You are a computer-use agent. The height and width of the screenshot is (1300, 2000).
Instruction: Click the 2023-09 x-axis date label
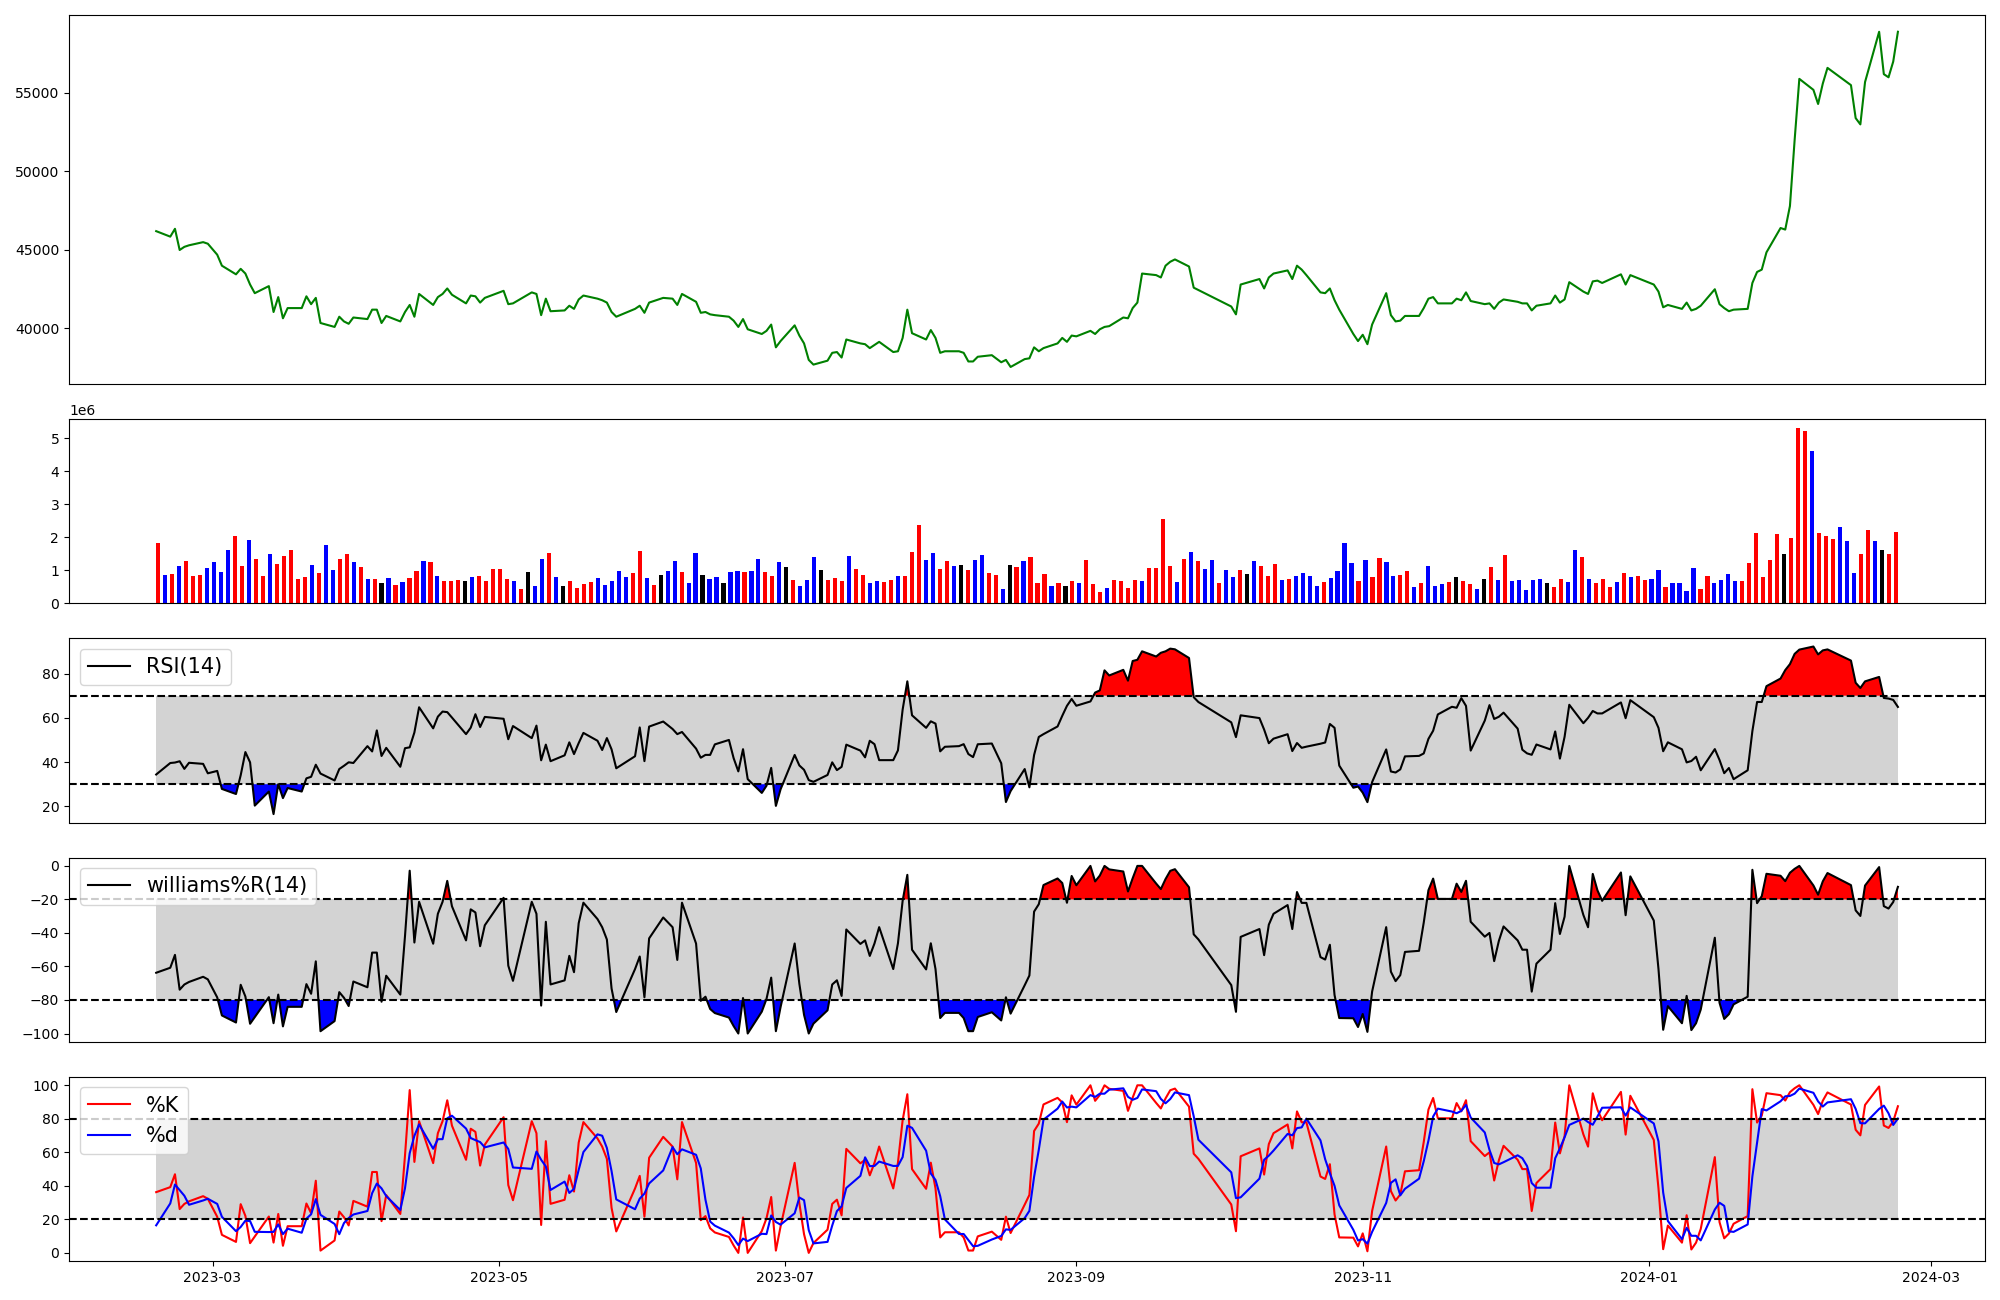point(1076,1277)
